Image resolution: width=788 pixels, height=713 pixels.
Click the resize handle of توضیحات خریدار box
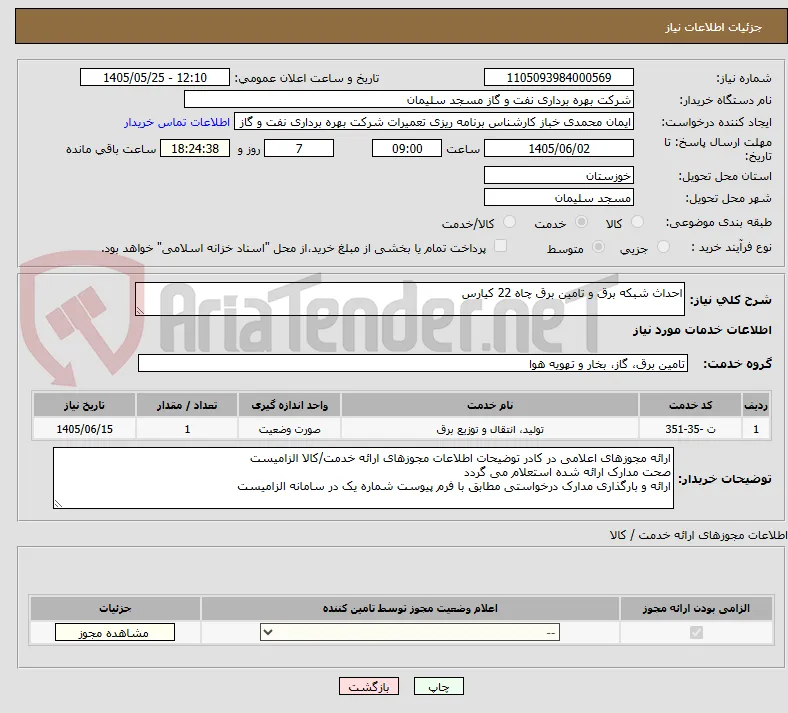click(x=58, y=503)
